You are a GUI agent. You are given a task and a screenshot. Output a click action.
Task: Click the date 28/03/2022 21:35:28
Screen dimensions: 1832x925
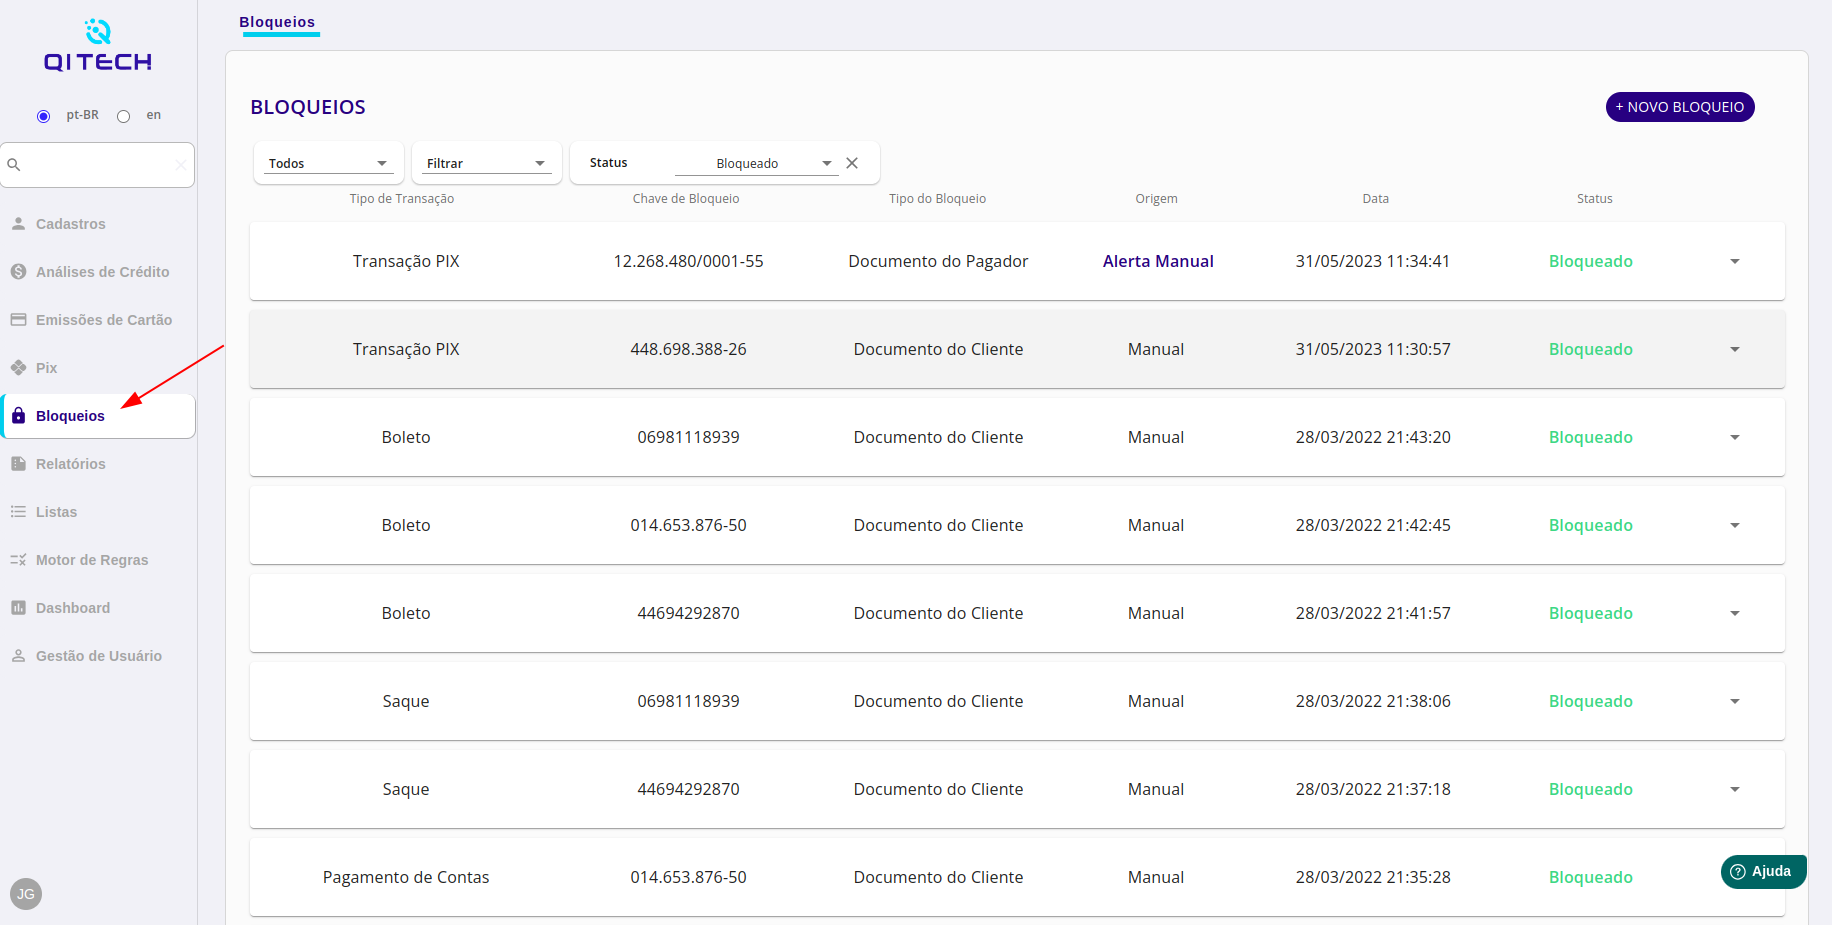coord(1373,877)
